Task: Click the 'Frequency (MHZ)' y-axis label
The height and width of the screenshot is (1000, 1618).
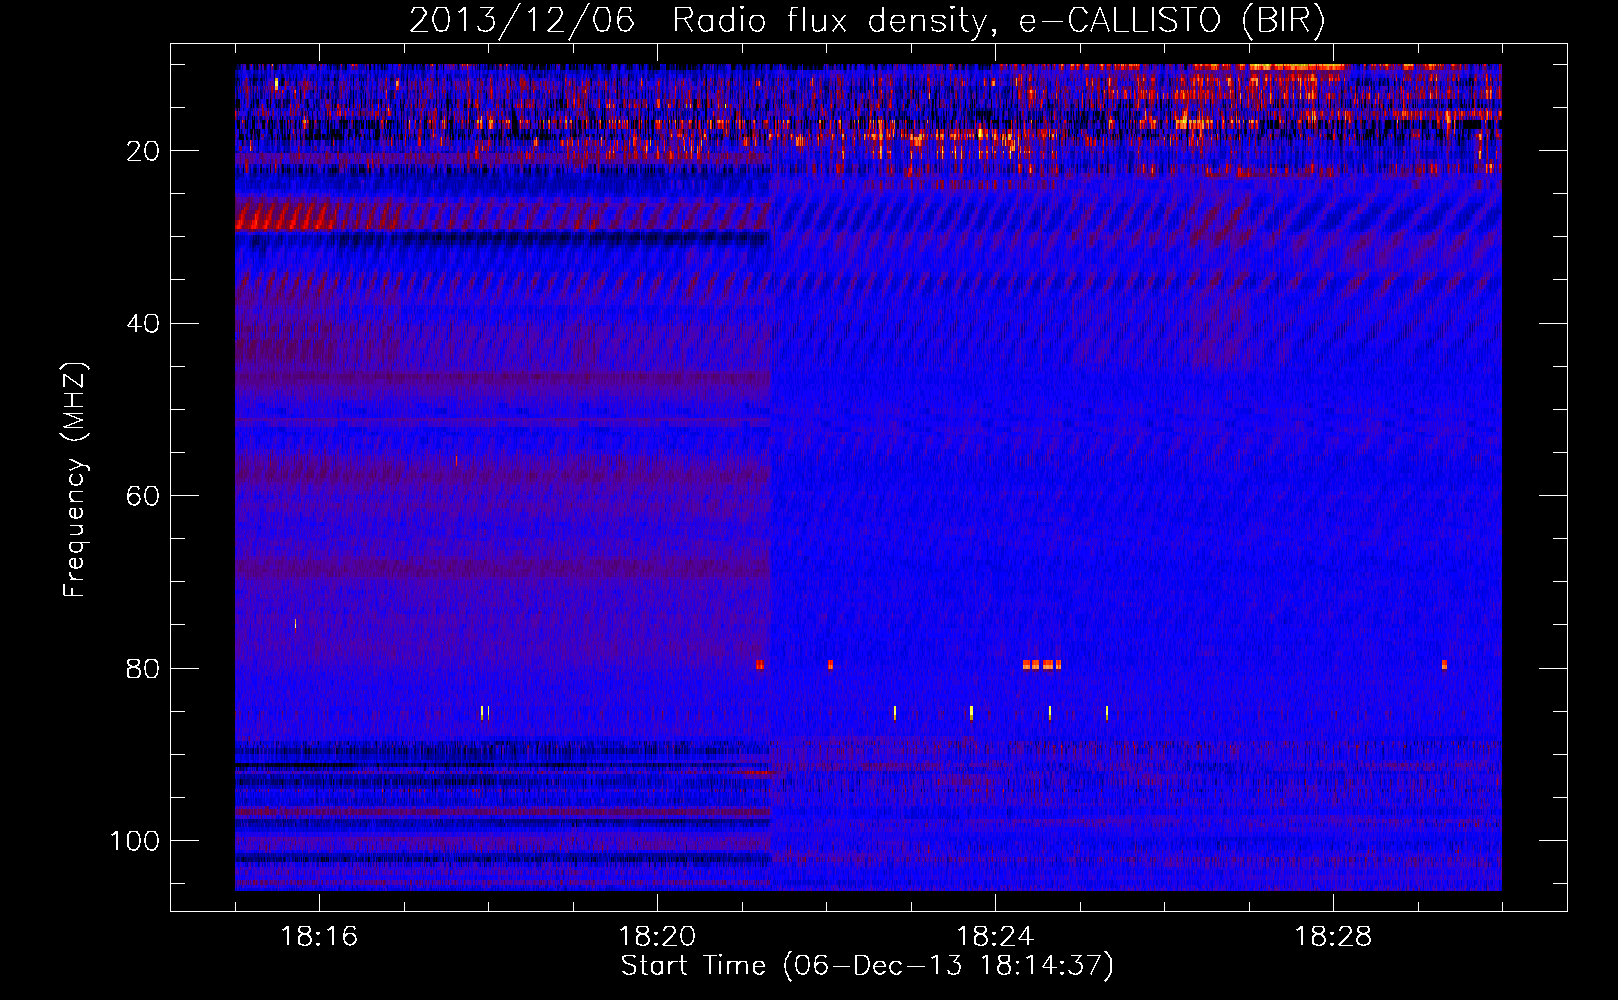Action: 75,480
